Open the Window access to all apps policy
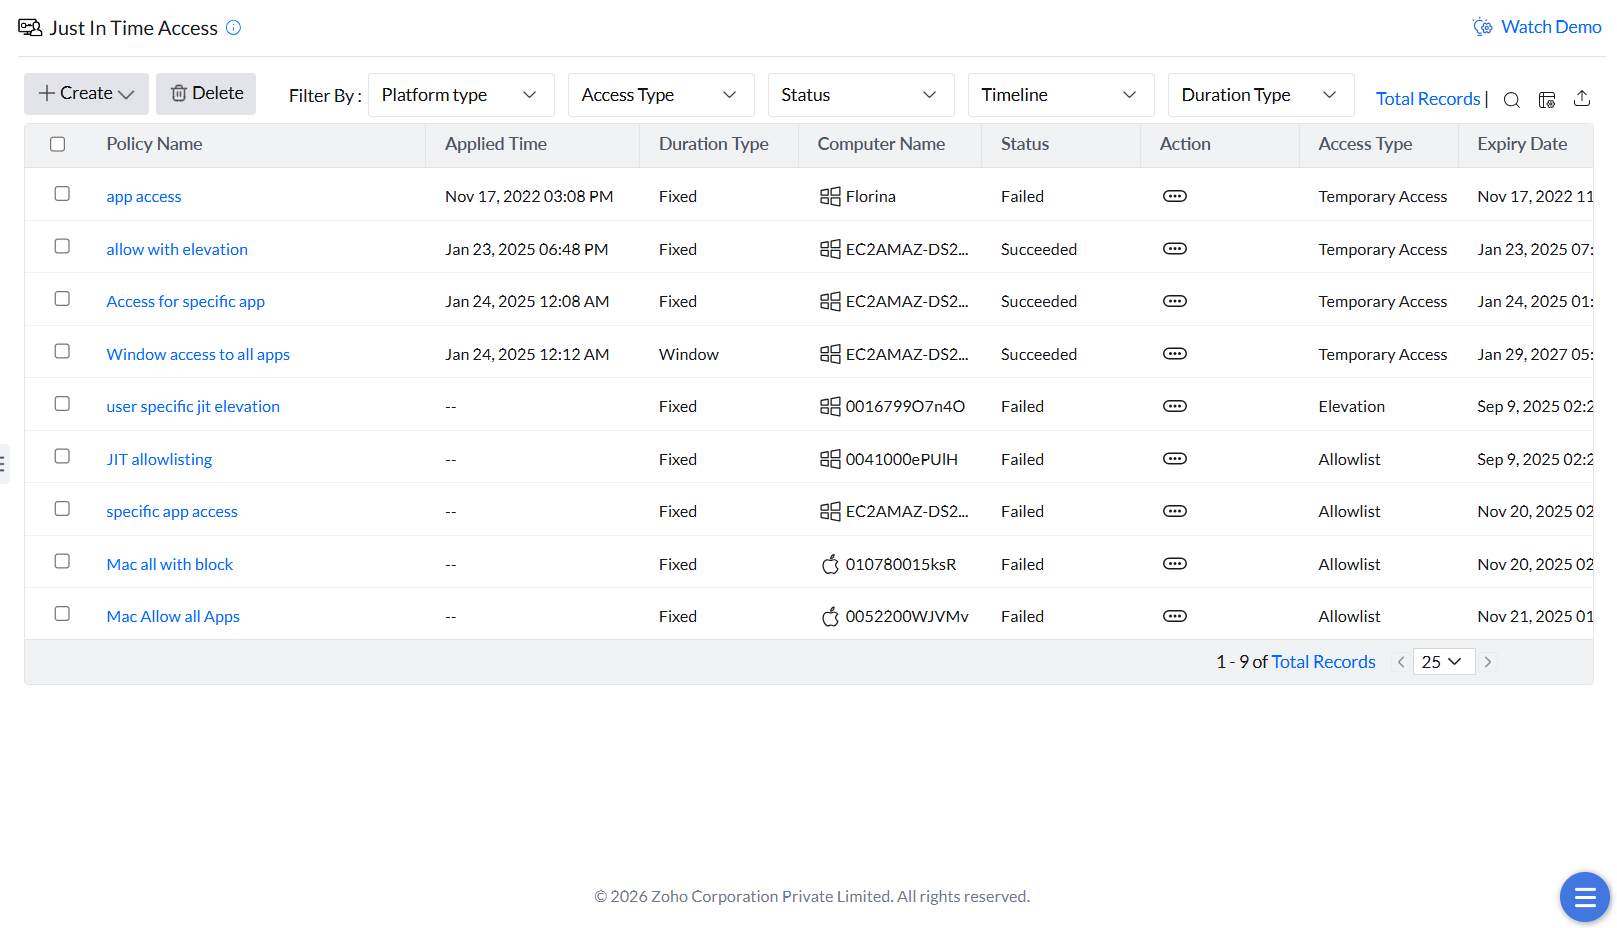This screenshot has width=1617, height=928. click(198, 354)
